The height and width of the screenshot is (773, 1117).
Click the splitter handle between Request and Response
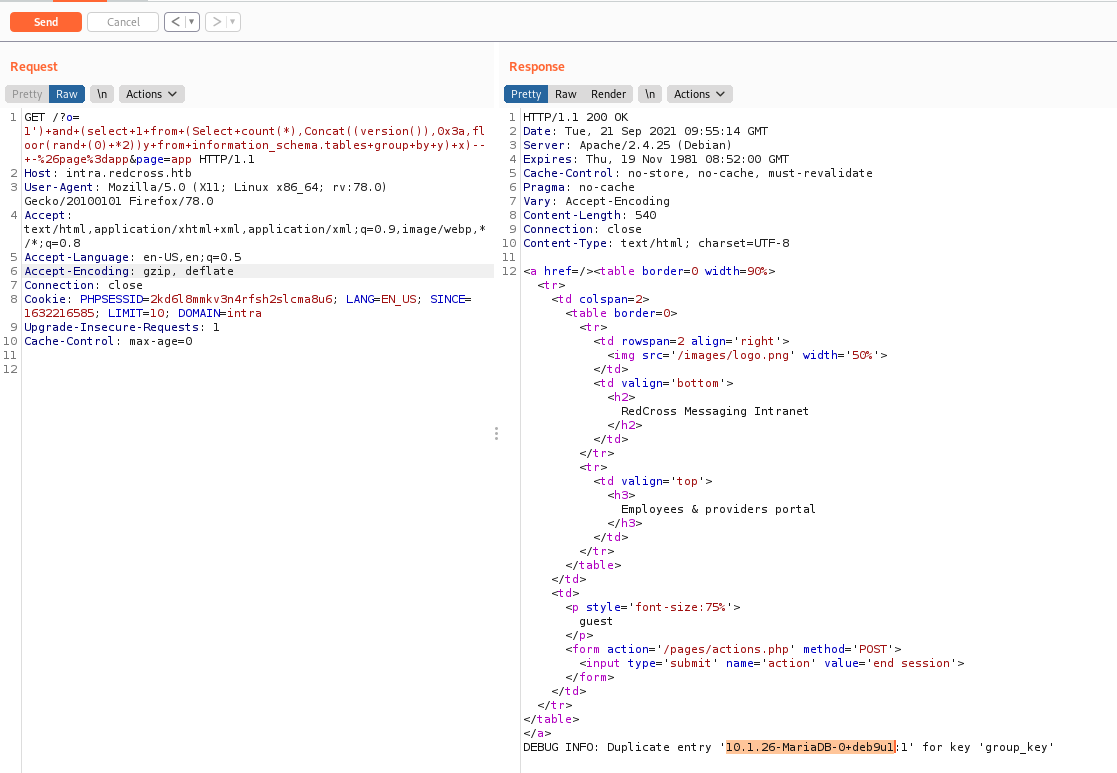tap(497, 433)
